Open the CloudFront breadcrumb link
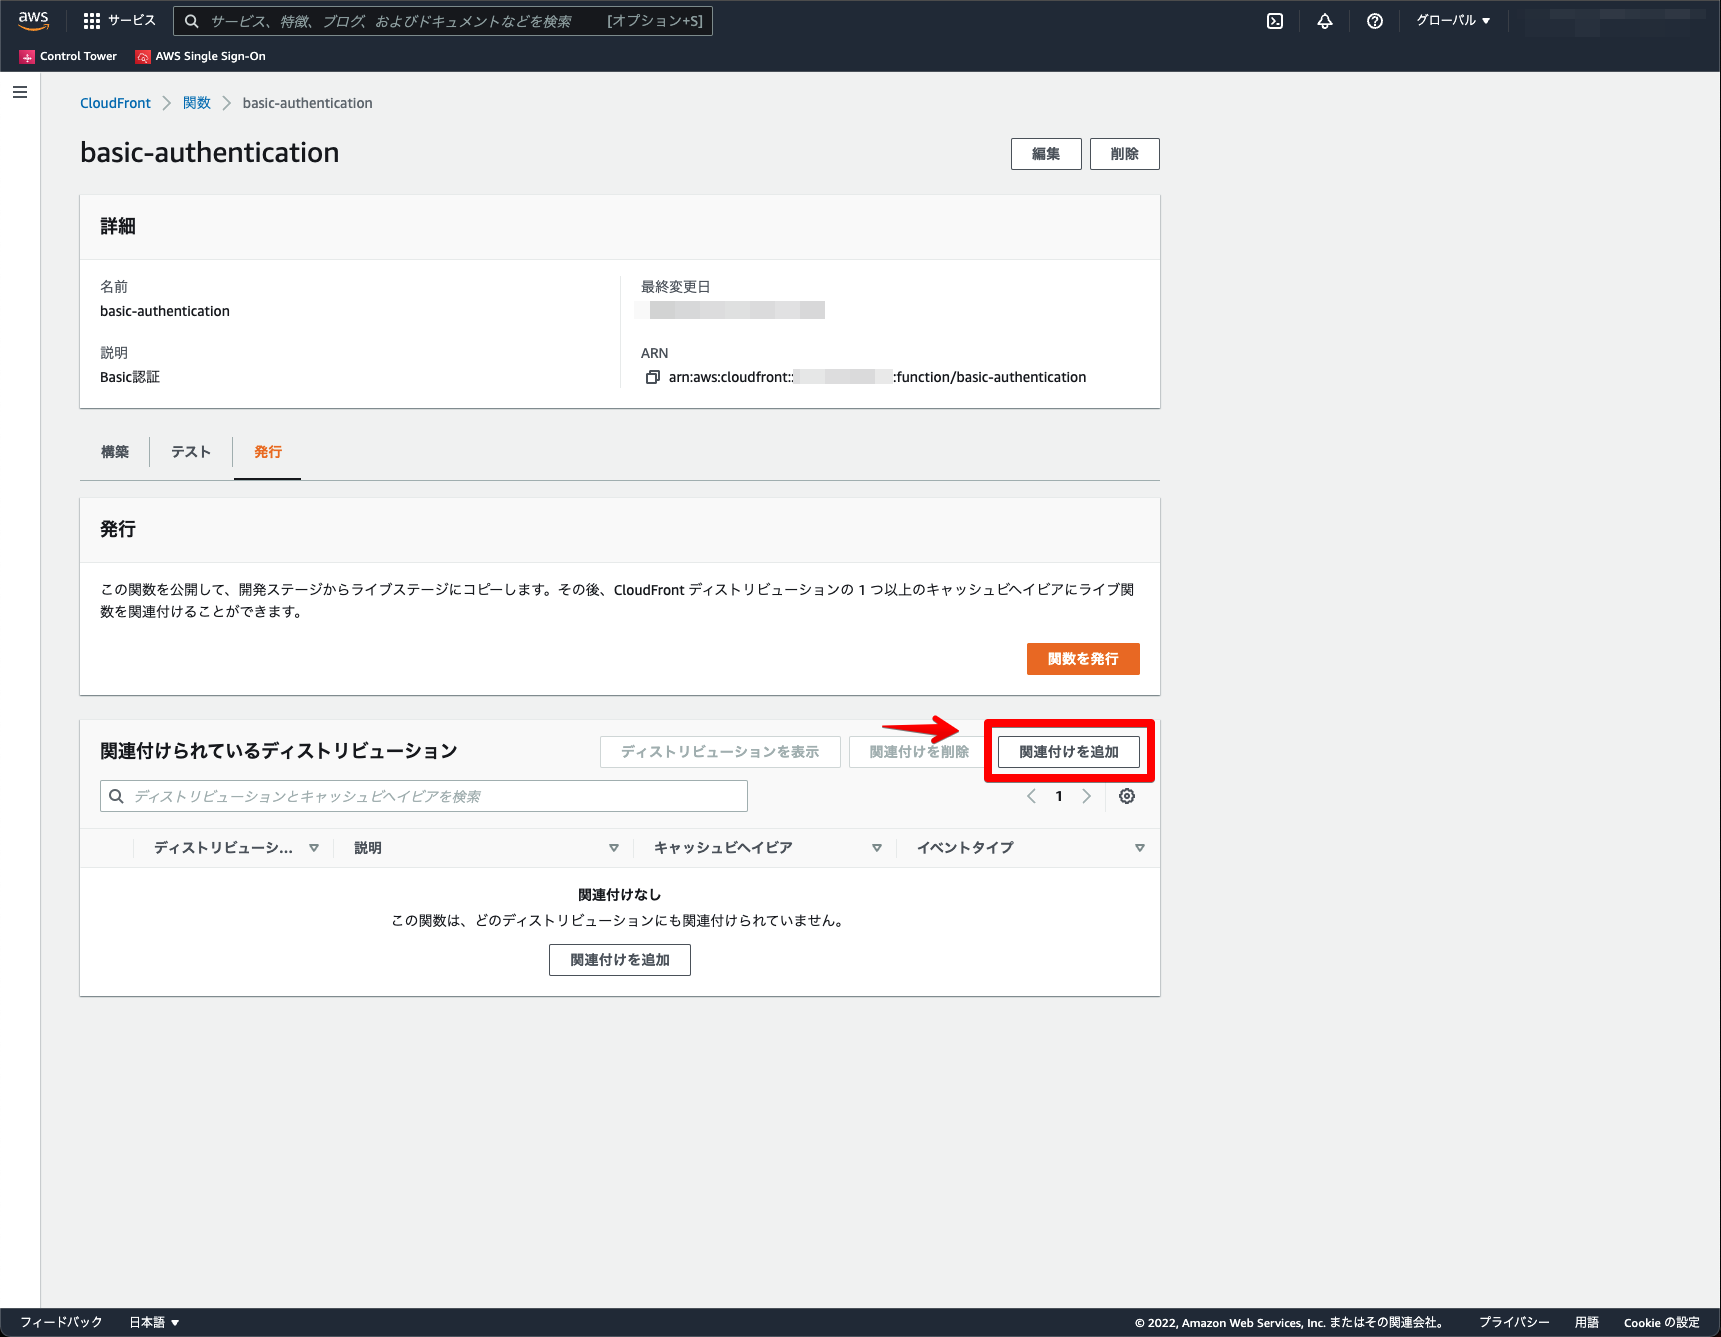The height and width of the screenshot is (1337, 1721). pos(115,103)
